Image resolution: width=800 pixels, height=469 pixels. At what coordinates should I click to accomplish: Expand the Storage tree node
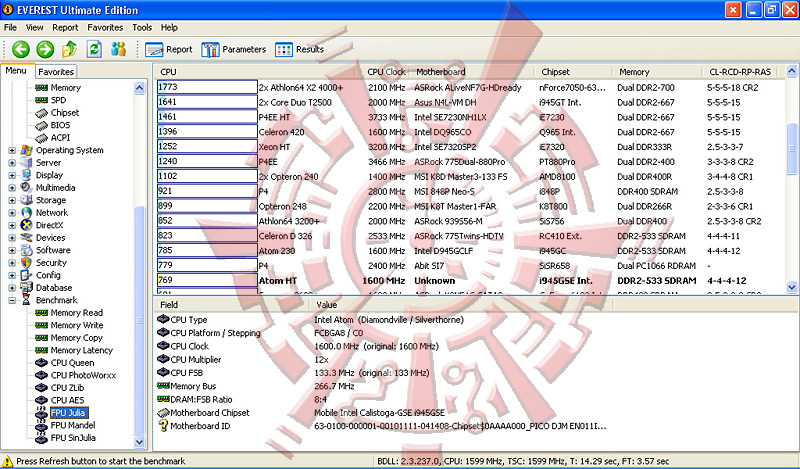click(x=12, y=201)
